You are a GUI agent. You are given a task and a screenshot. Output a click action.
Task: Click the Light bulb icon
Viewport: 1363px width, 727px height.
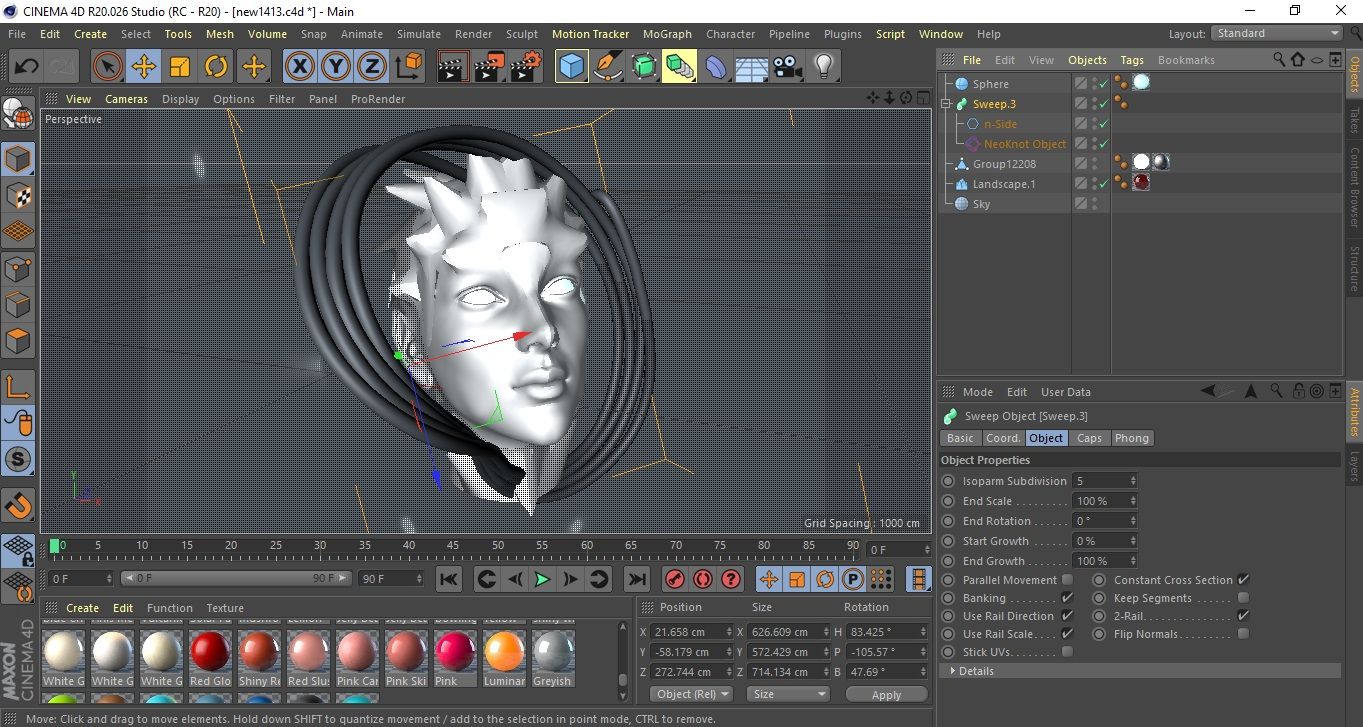click(x=823, y=67)
